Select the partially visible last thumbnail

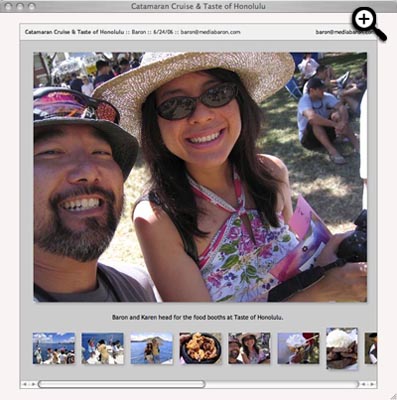pos(371,348)
